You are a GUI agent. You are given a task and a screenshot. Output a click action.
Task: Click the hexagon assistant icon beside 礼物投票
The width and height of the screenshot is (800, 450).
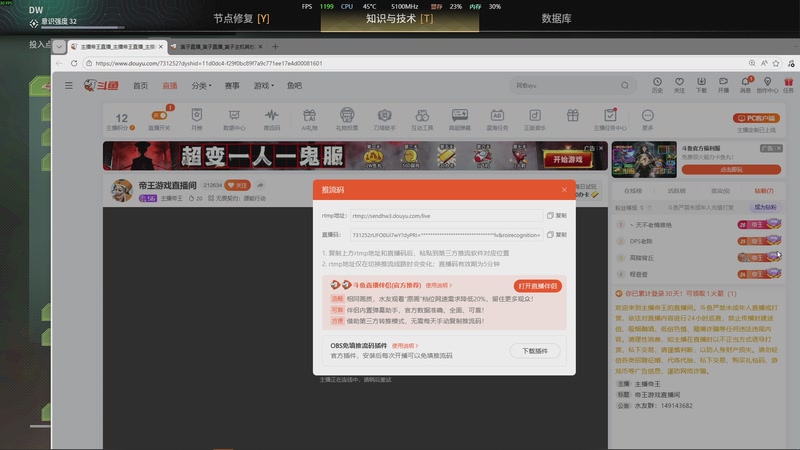pyautogui.click(x=384, y=115)
